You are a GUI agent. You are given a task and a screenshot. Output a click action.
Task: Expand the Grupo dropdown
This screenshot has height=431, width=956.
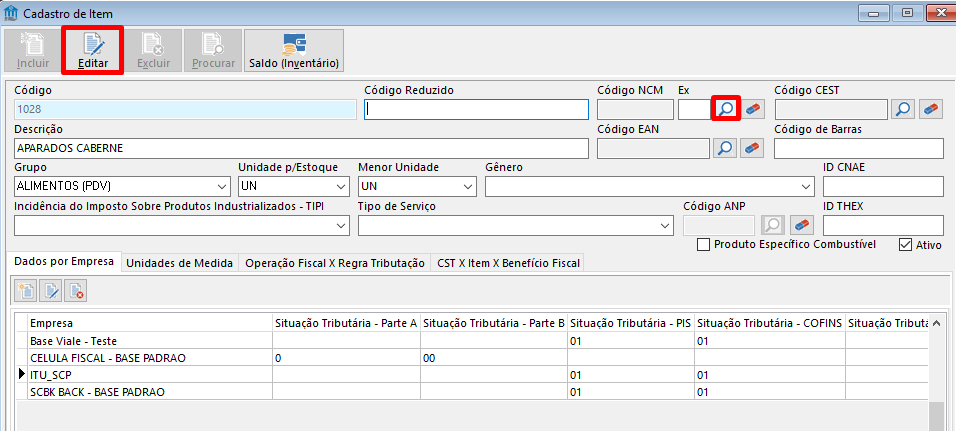tap(221, 187)
